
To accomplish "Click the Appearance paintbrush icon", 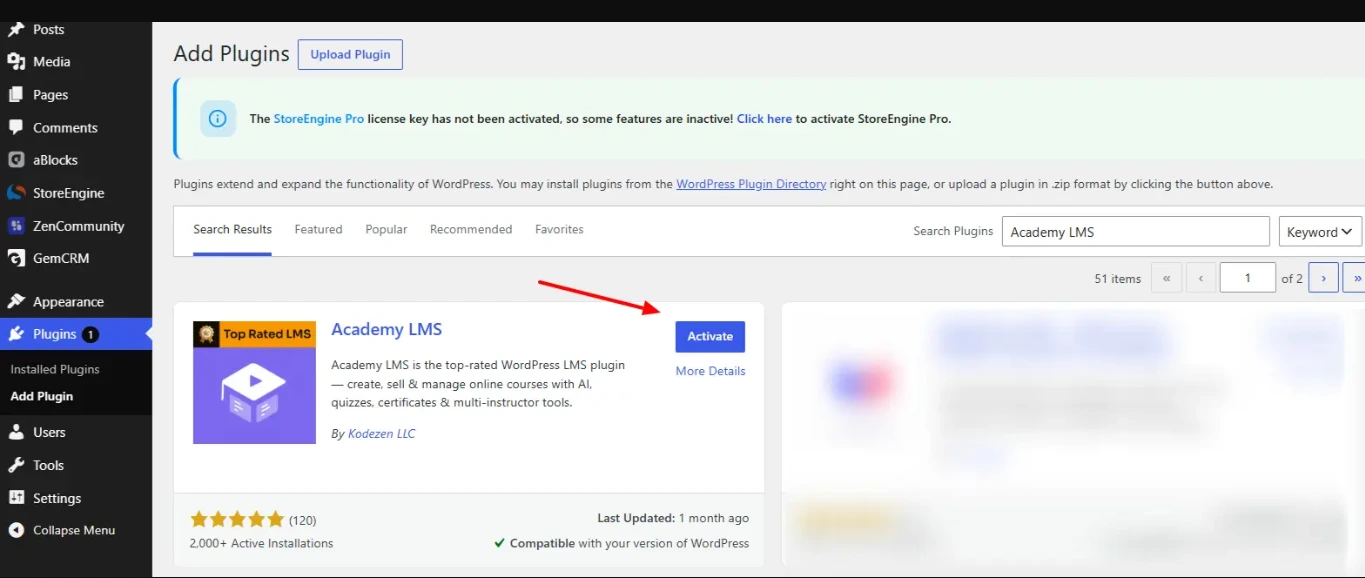I will pos(16,302).
